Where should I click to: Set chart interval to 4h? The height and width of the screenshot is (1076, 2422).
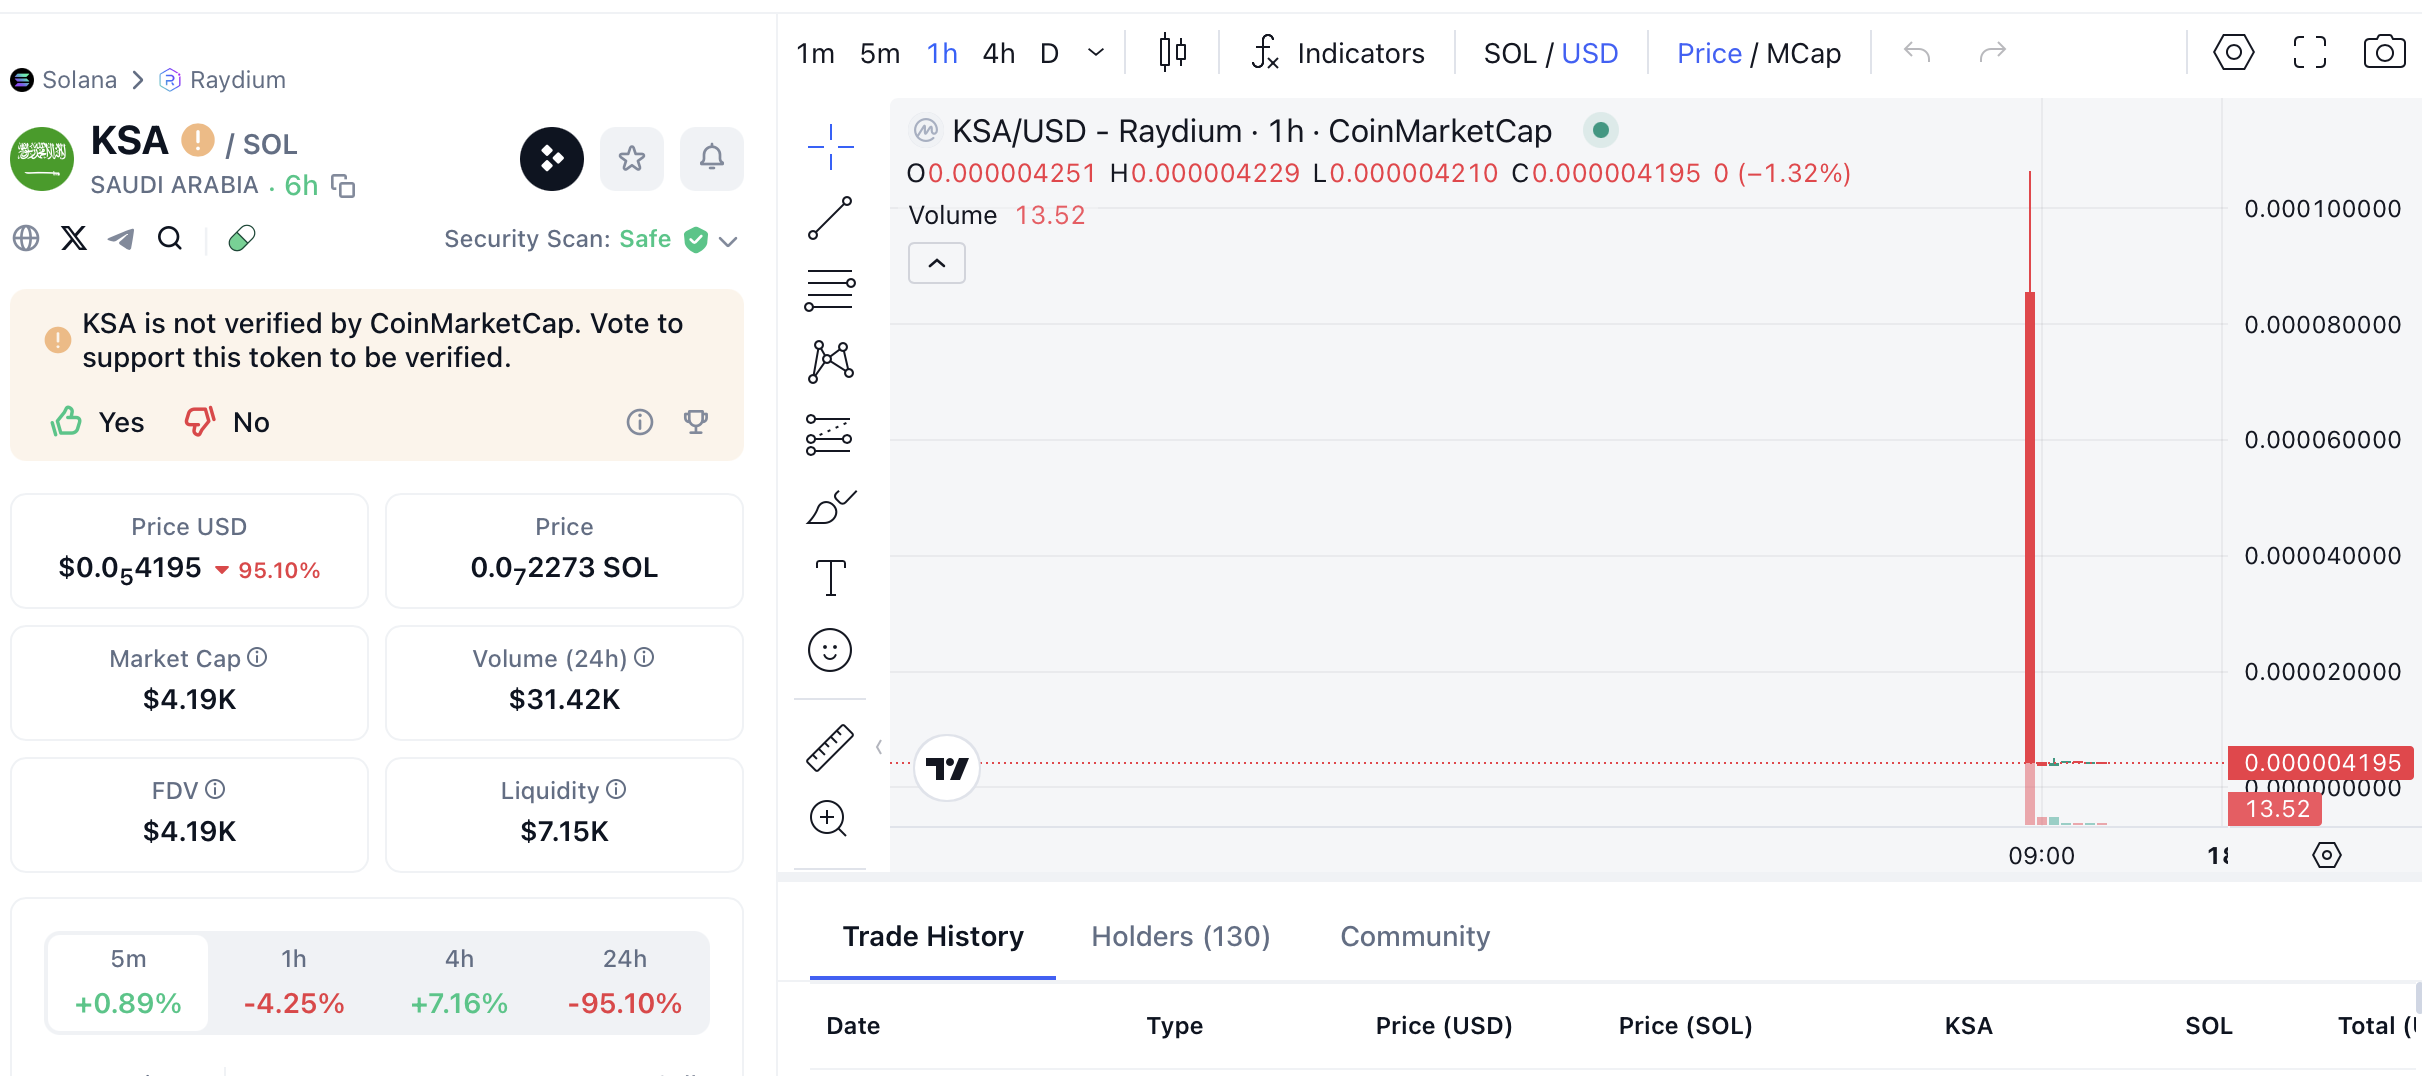[x=999, y=53]
